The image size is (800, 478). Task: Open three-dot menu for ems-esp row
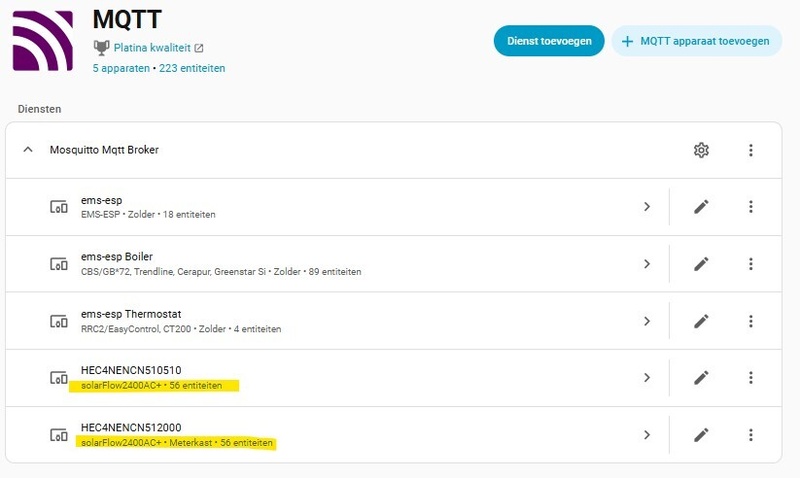point(751,207)
